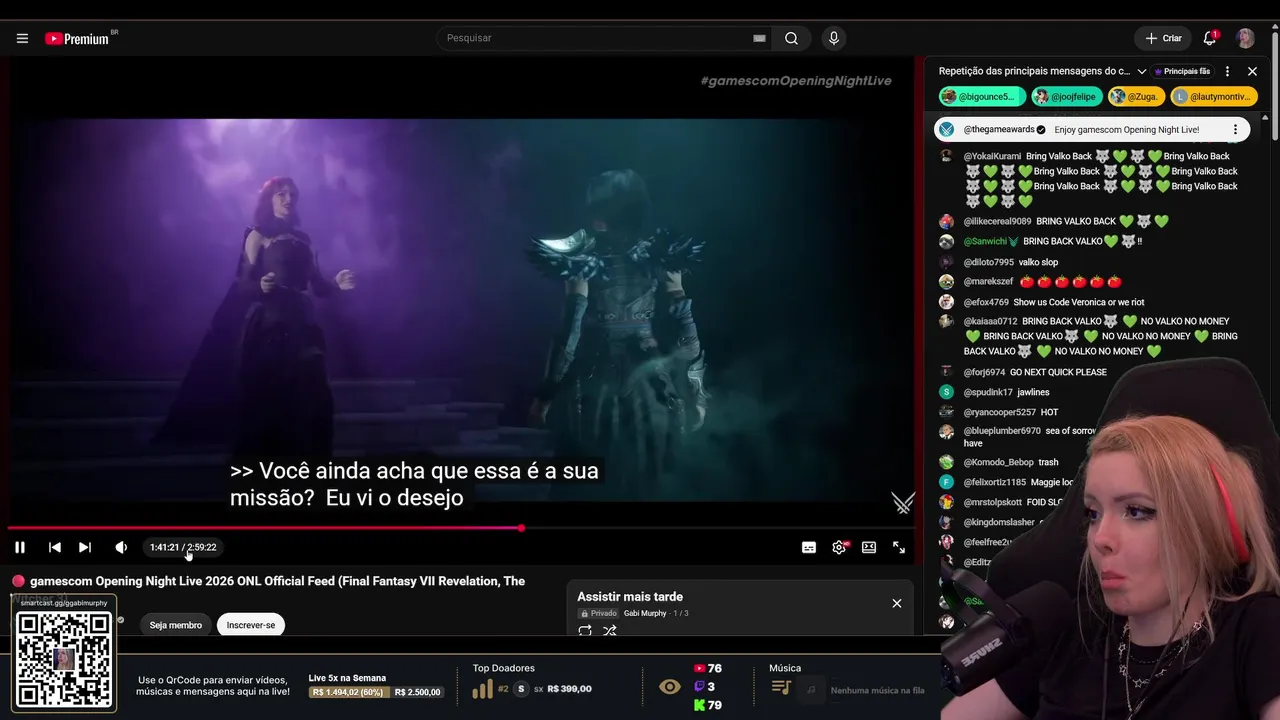Click the viewers eye icon in overlay

pyautogui.click(x=670, y=687)
